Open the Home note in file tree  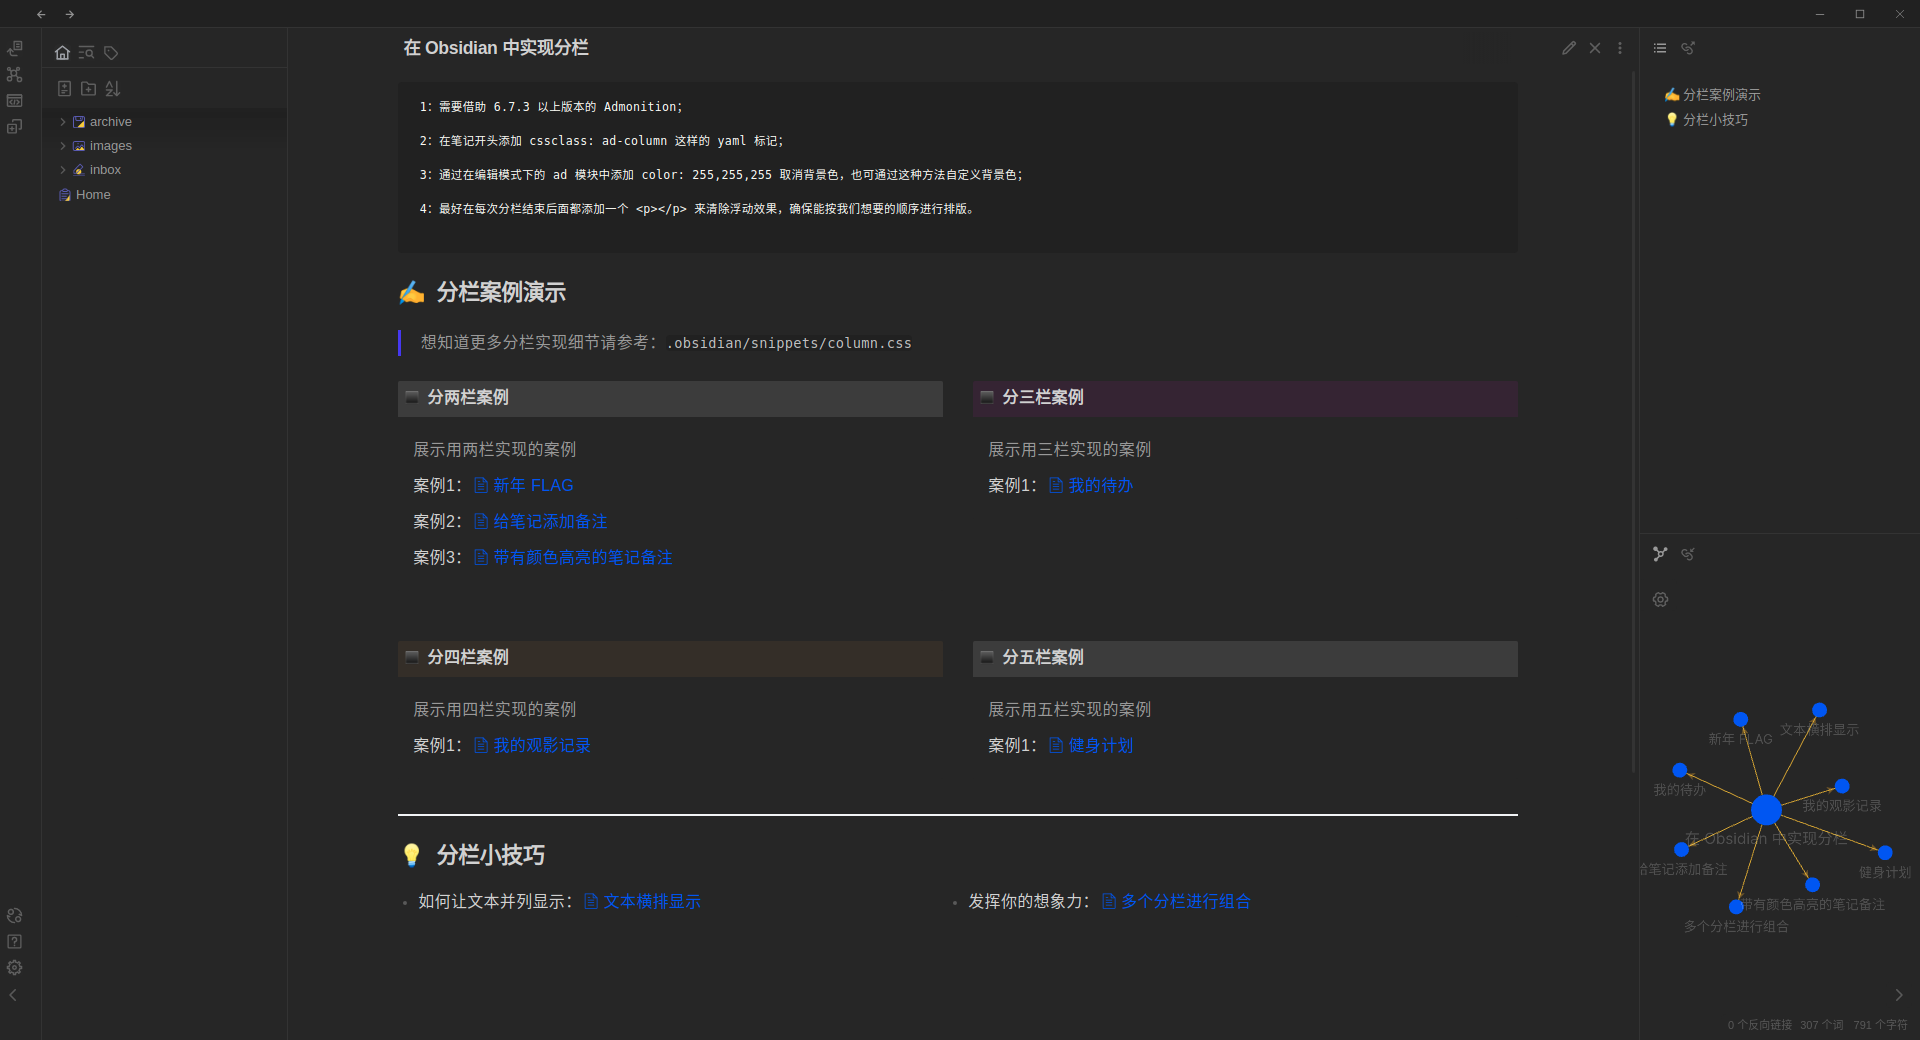click(x=93, y=195)
